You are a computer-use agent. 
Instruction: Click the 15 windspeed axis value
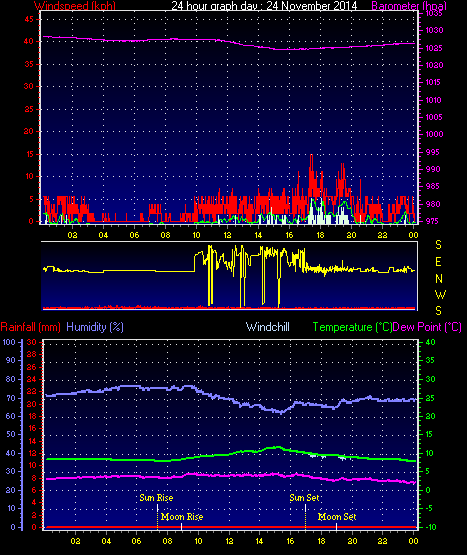29,154
